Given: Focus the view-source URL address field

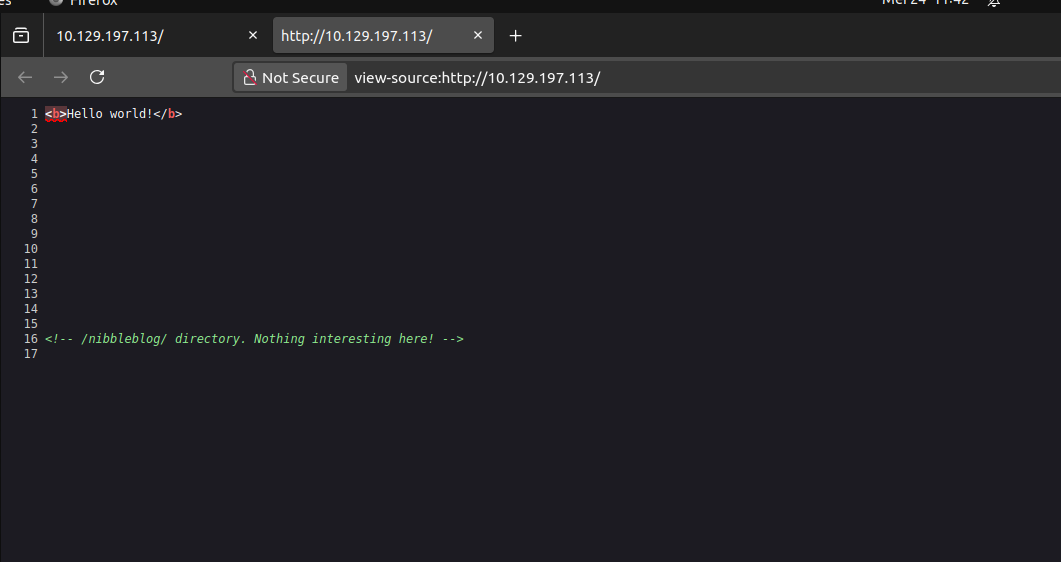Looking at the screenshot, I should (600, 78).
